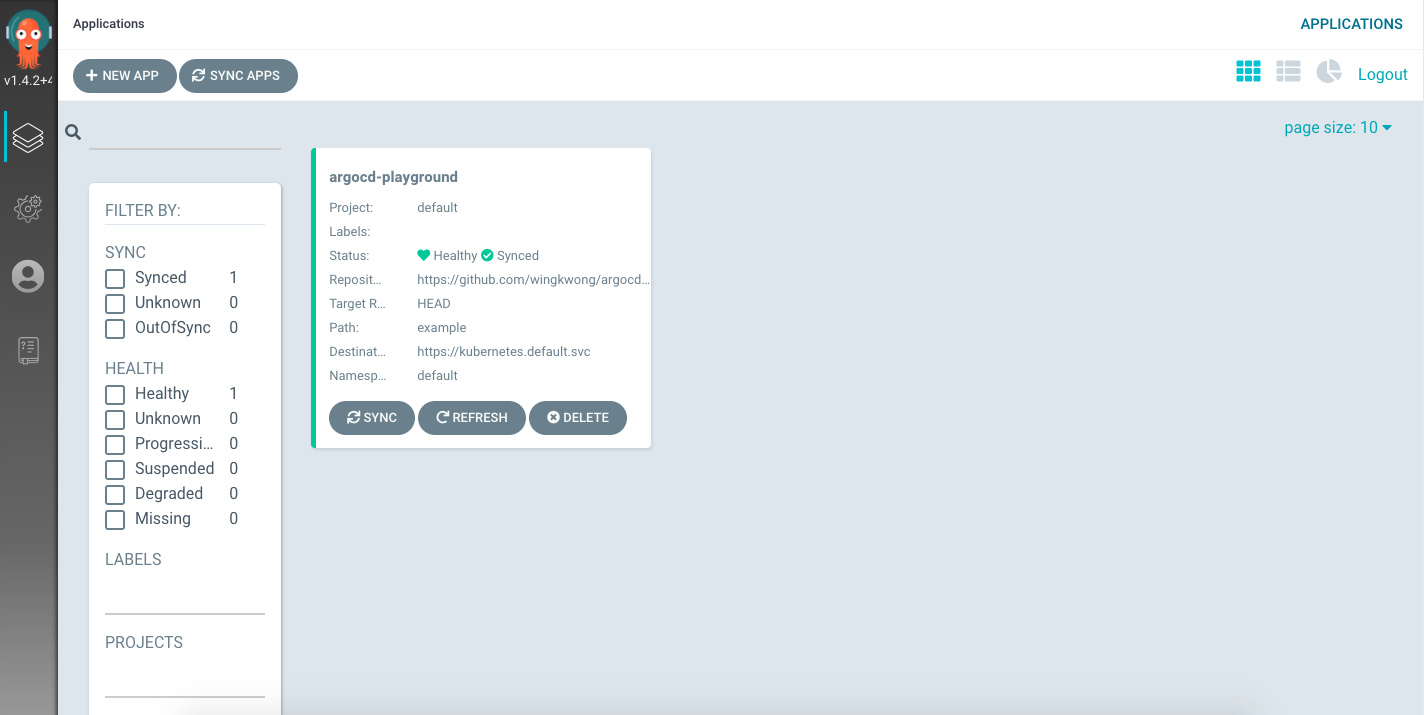Toggle the OutOfSync filter checkbox
The height and width of the screenshot is (715, 1424).
pos(115,328)
